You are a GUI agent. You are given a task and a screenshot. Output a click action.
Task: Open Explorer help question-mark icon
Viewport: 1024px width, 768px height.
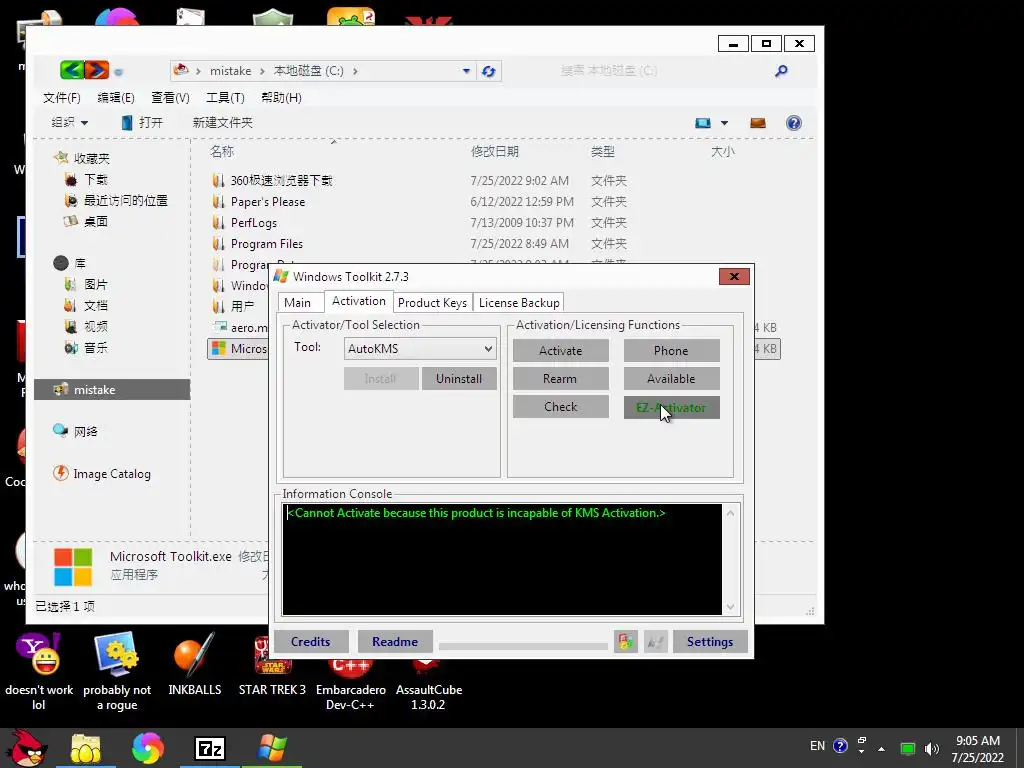tap(793, 123)
